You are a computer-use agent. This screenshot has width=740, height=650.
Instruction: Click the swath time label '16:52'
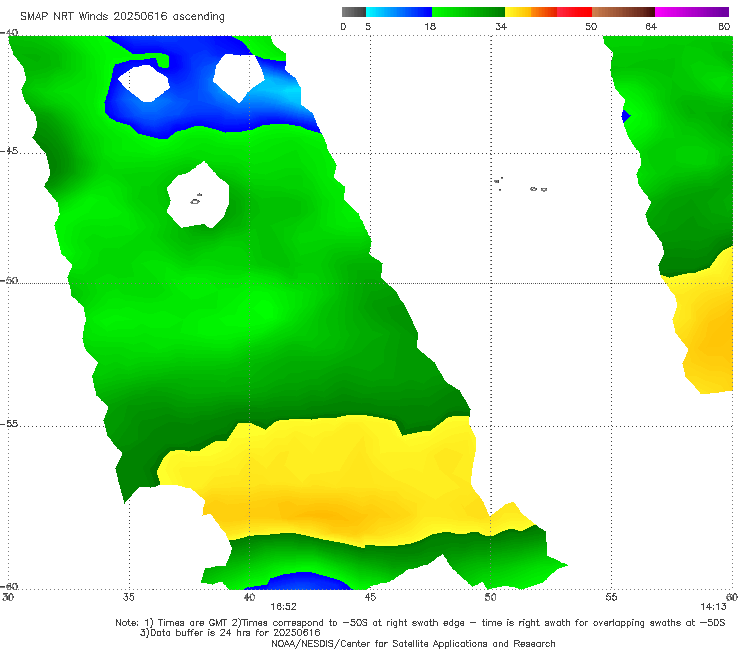(x=283, y=607)
